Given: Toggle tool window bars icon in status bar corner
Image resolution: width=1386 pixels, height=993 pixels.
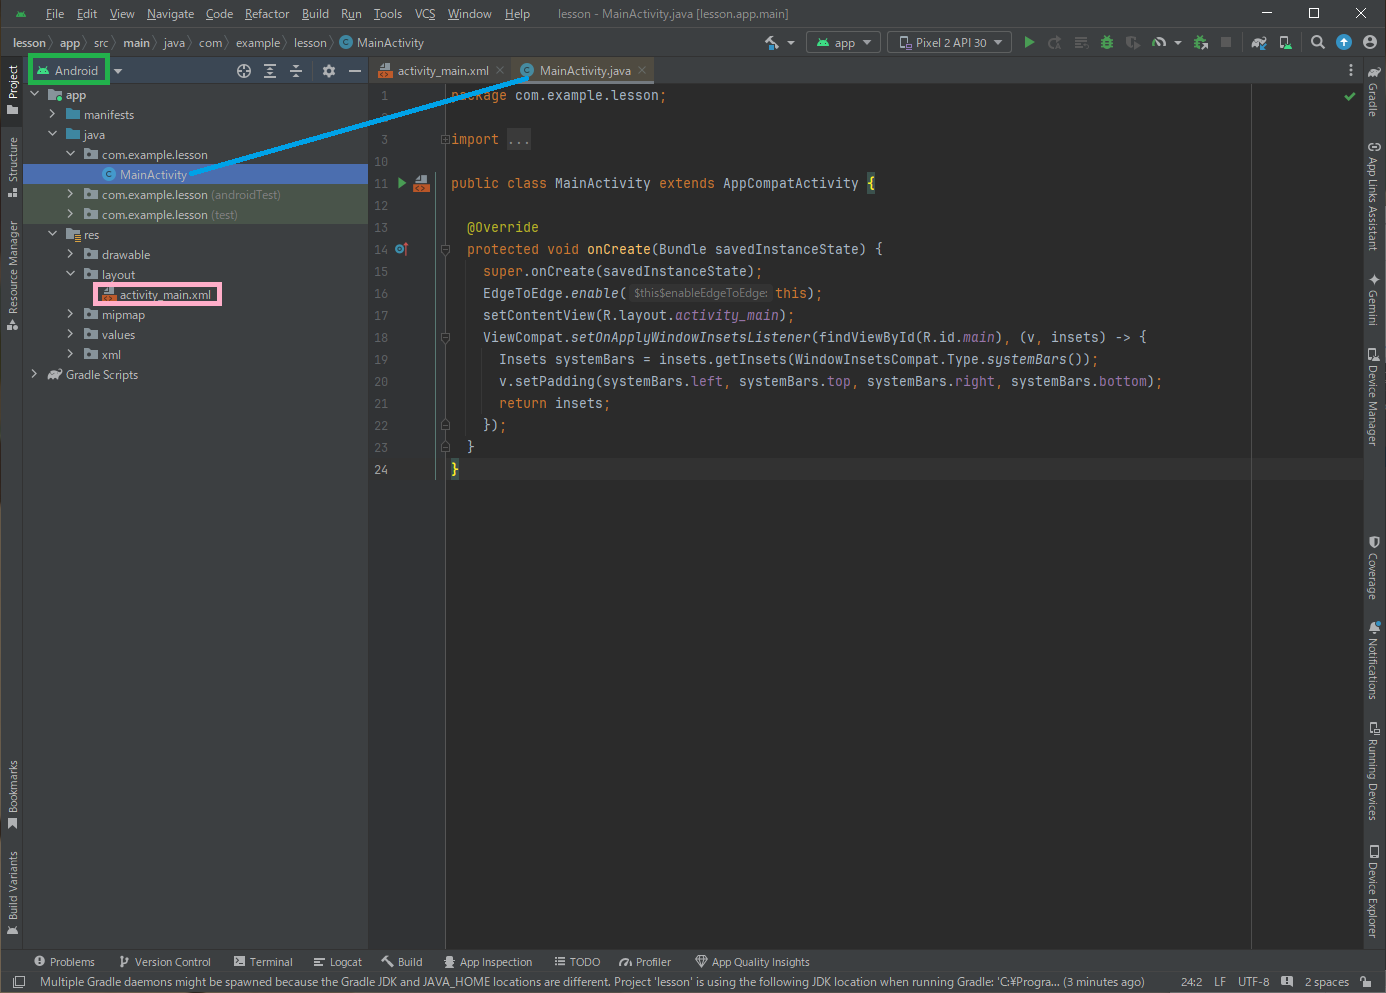Looking at the screenshot, I should click(x=19, y=982).
